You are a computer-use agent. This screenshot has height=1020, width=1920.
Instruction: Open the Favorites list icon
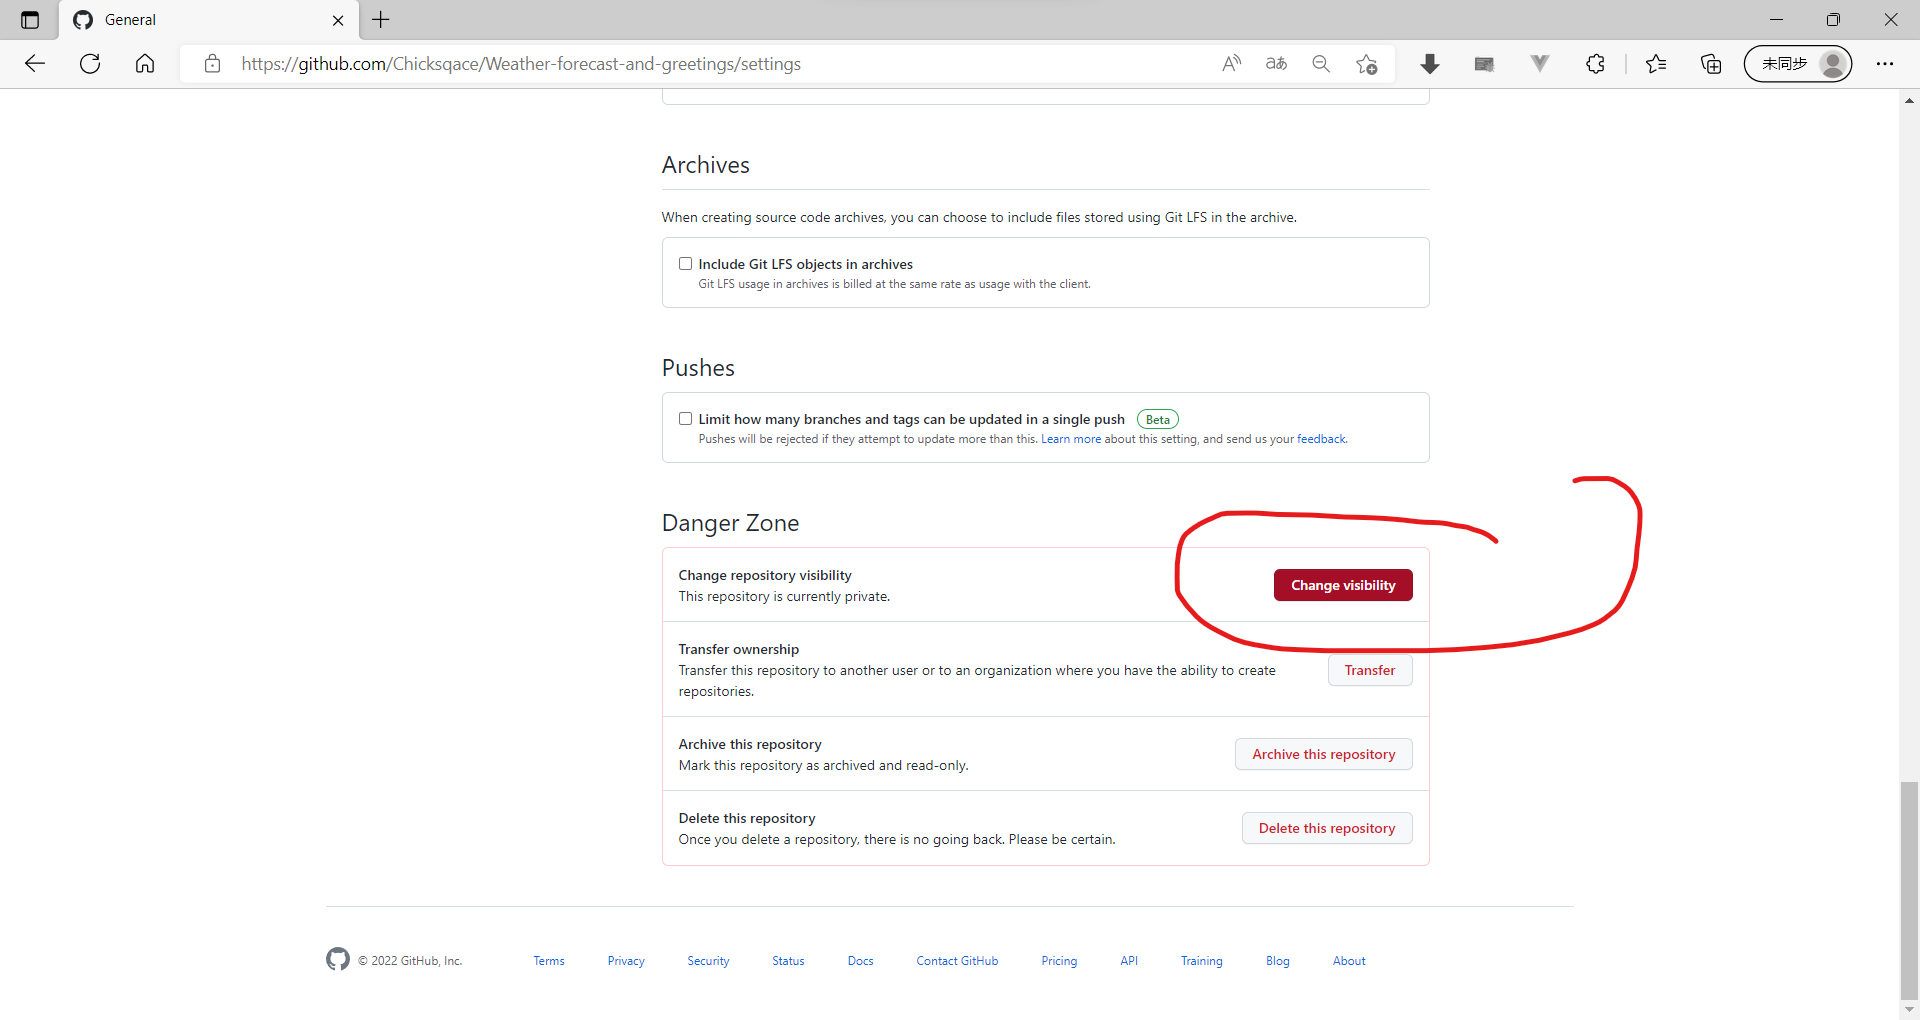pyautogui.click(x=1656, y=63)
